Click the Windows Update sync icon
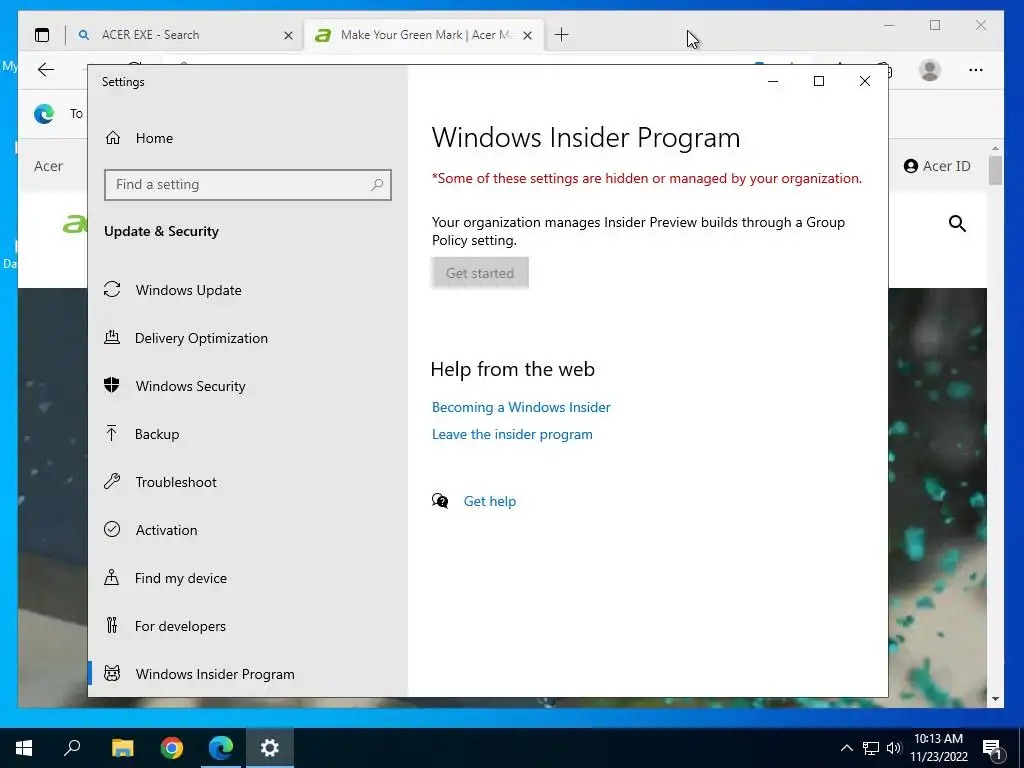The height and width of the screenshot is (768, 1024). tap(112, 289)
